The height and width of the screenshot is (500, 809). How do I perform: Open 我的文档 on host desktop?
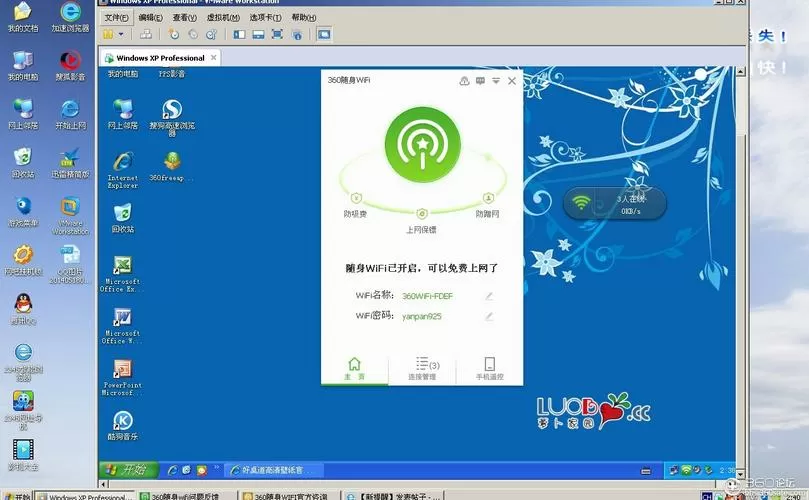23,17
